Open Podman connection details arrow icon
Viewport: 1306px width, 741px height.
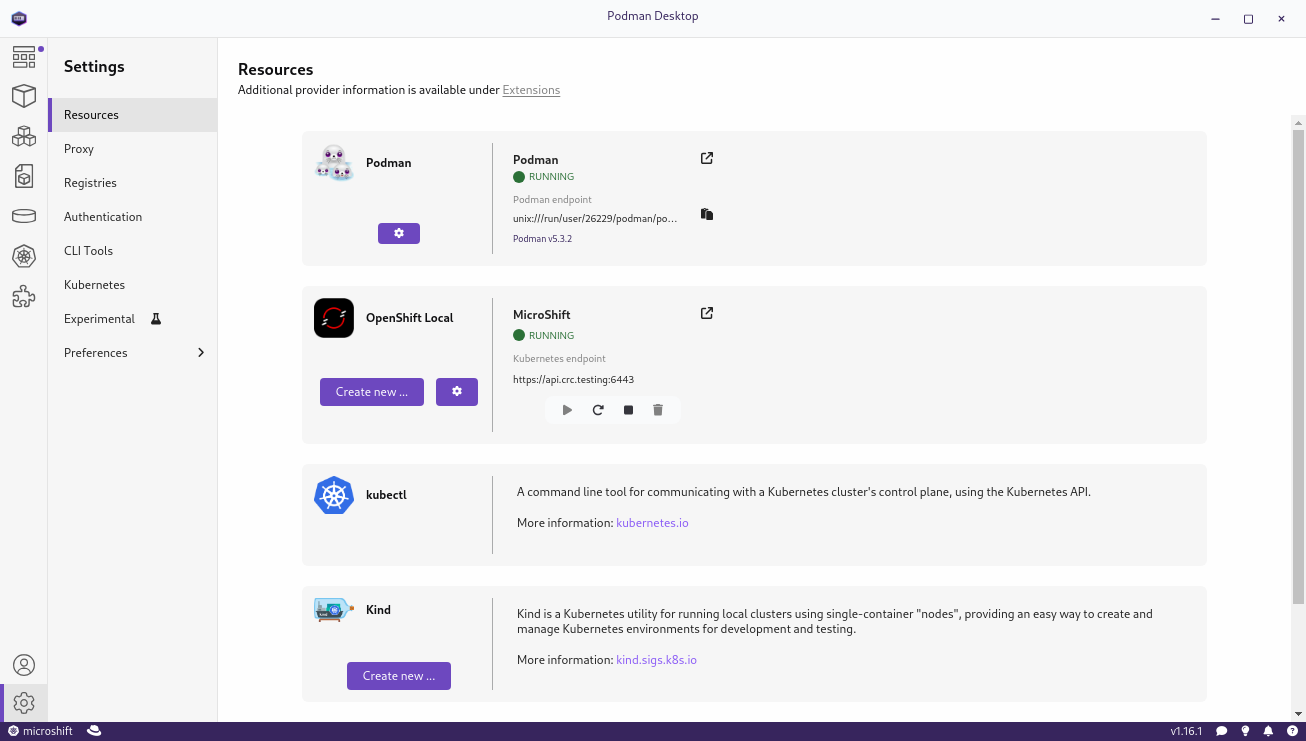[707, 158]
